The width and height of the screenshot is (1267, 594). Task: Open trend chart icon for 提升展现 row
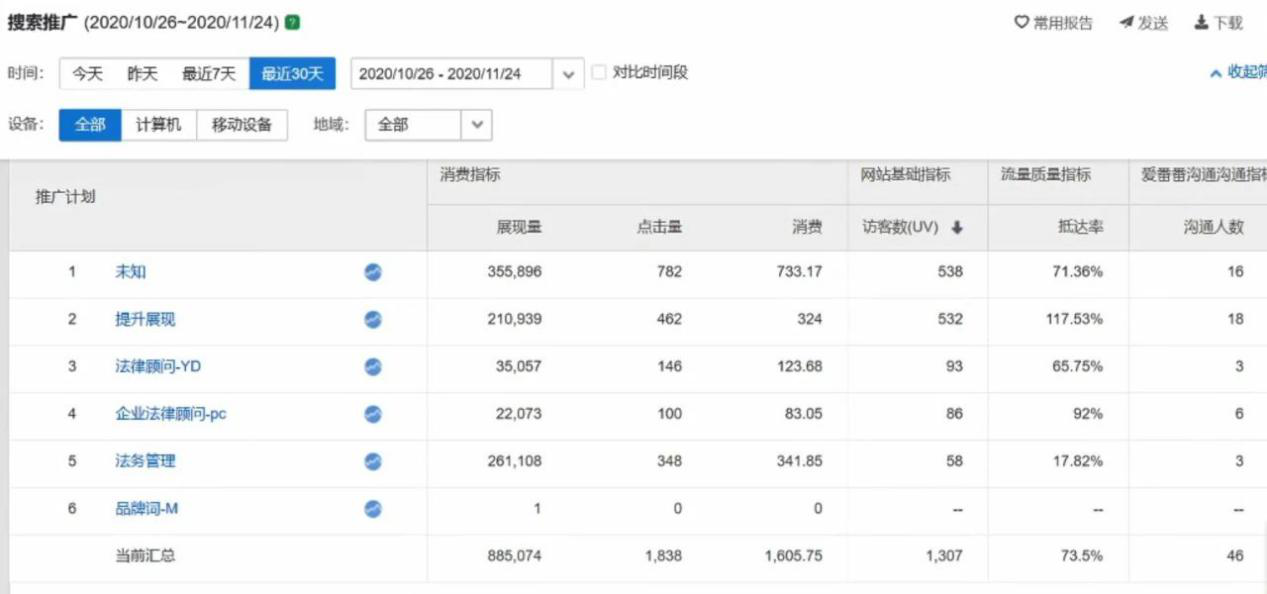[x=373, y=319]
